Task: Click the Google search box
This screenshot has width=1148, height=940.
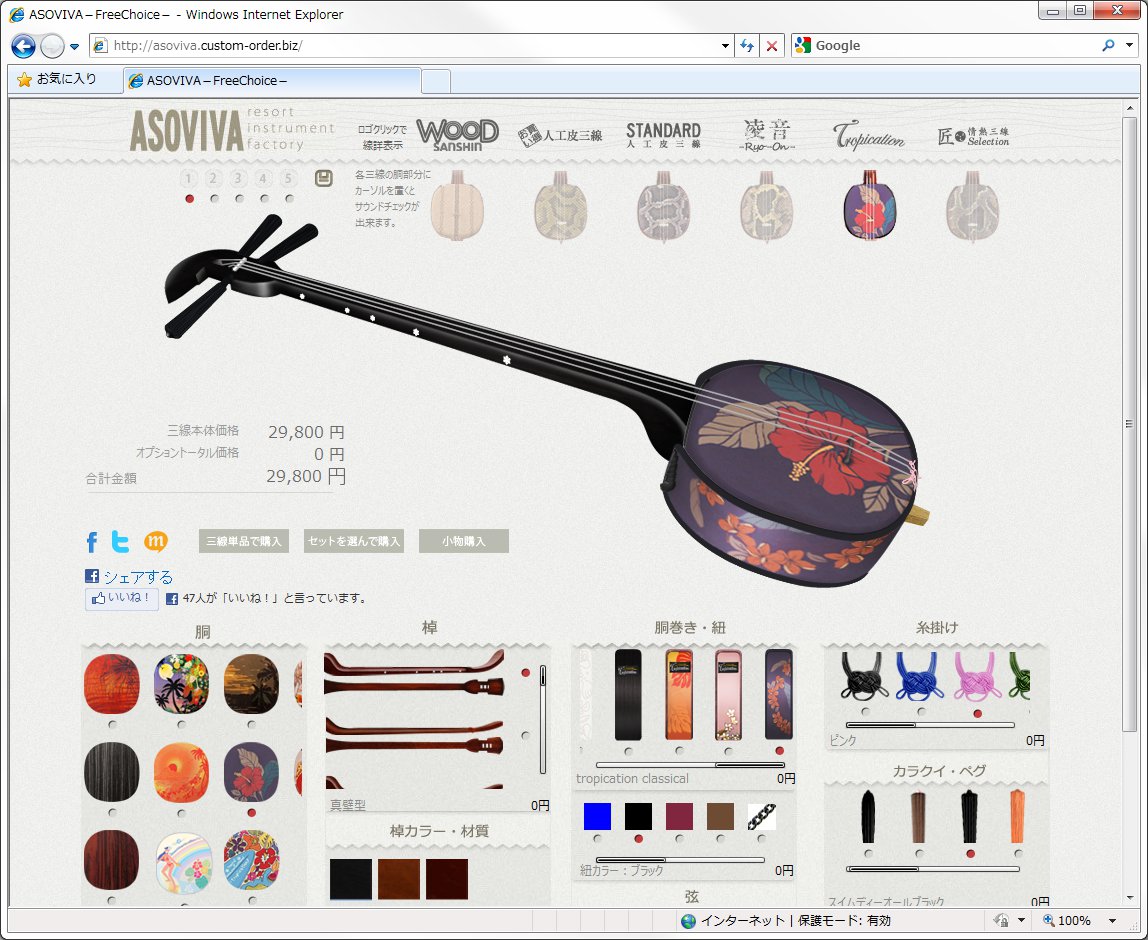Action: [x=954, y=45]
